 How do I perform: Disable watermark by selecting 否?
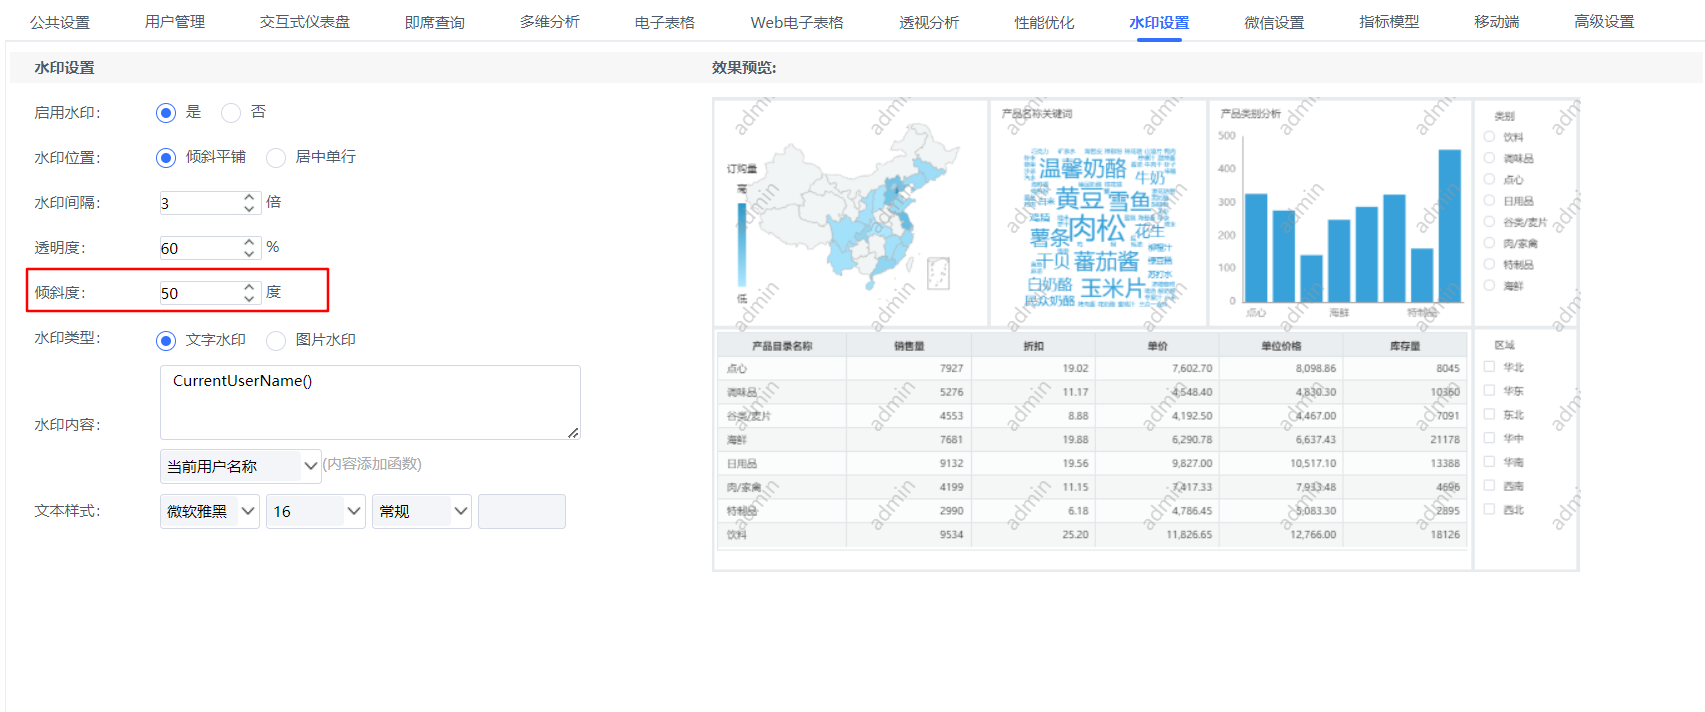tap(231, 113)
